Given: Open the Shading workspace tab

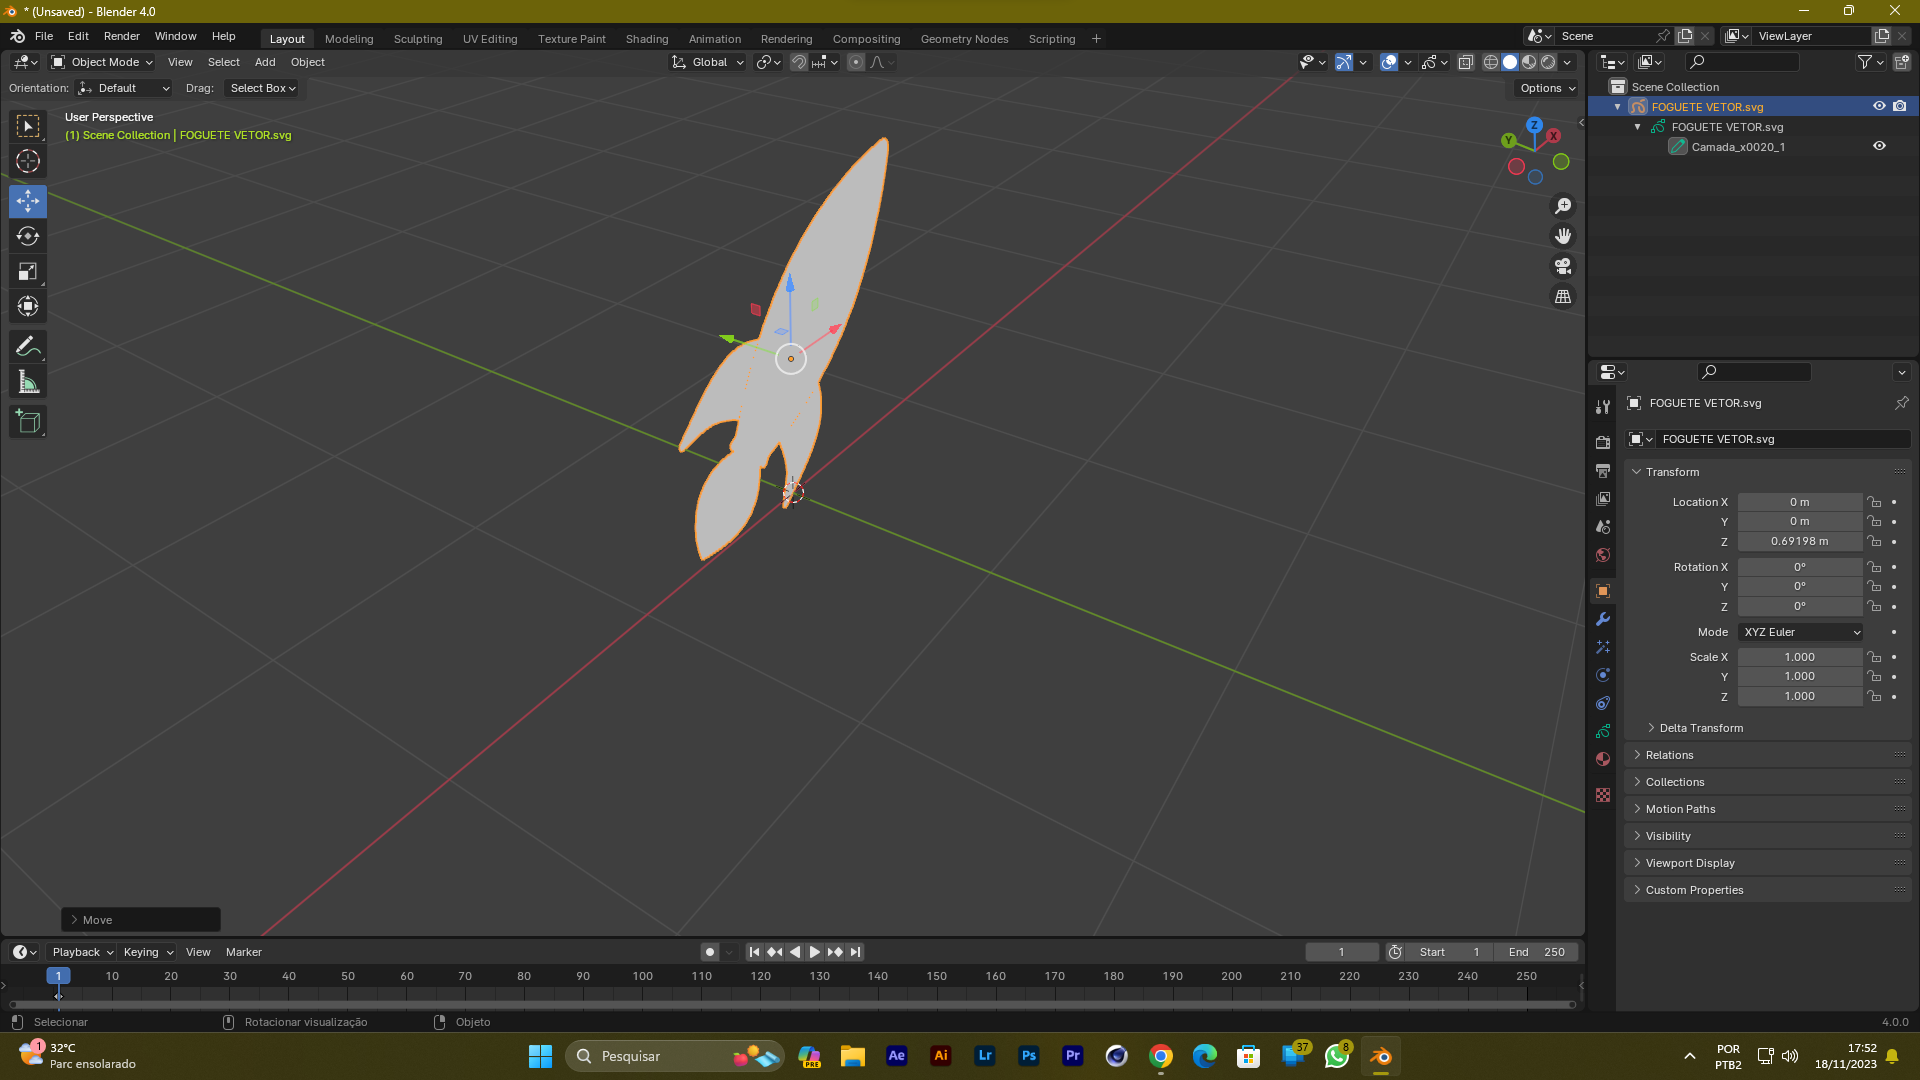Looking at the screenshot, I should click(x=647, y=39).
